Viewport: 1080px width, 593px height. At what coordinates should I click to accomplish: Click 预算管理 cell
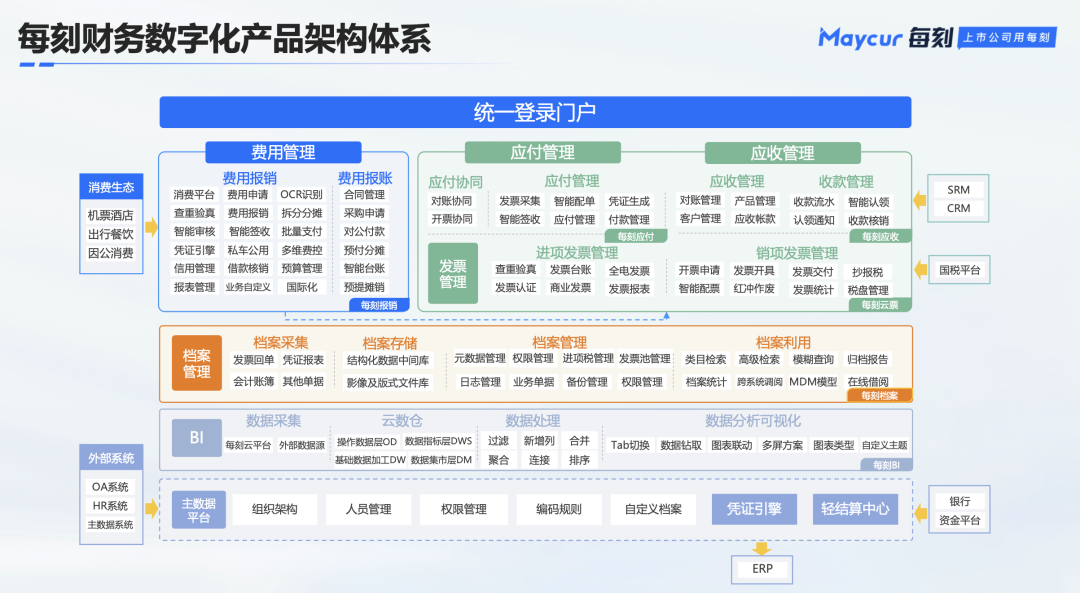(x=301, y=268)
